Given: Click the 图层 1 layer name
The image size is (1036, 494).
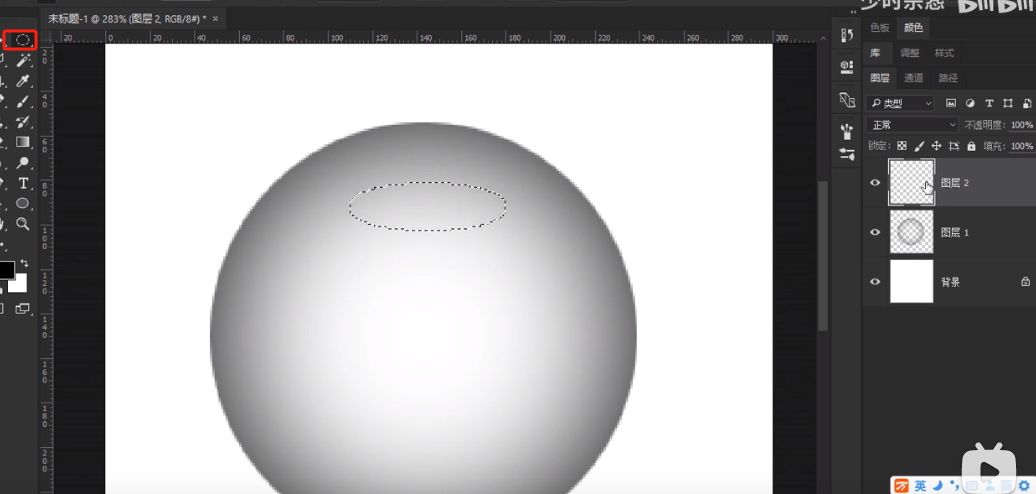Looking at the screenshot, I should 954,232.
